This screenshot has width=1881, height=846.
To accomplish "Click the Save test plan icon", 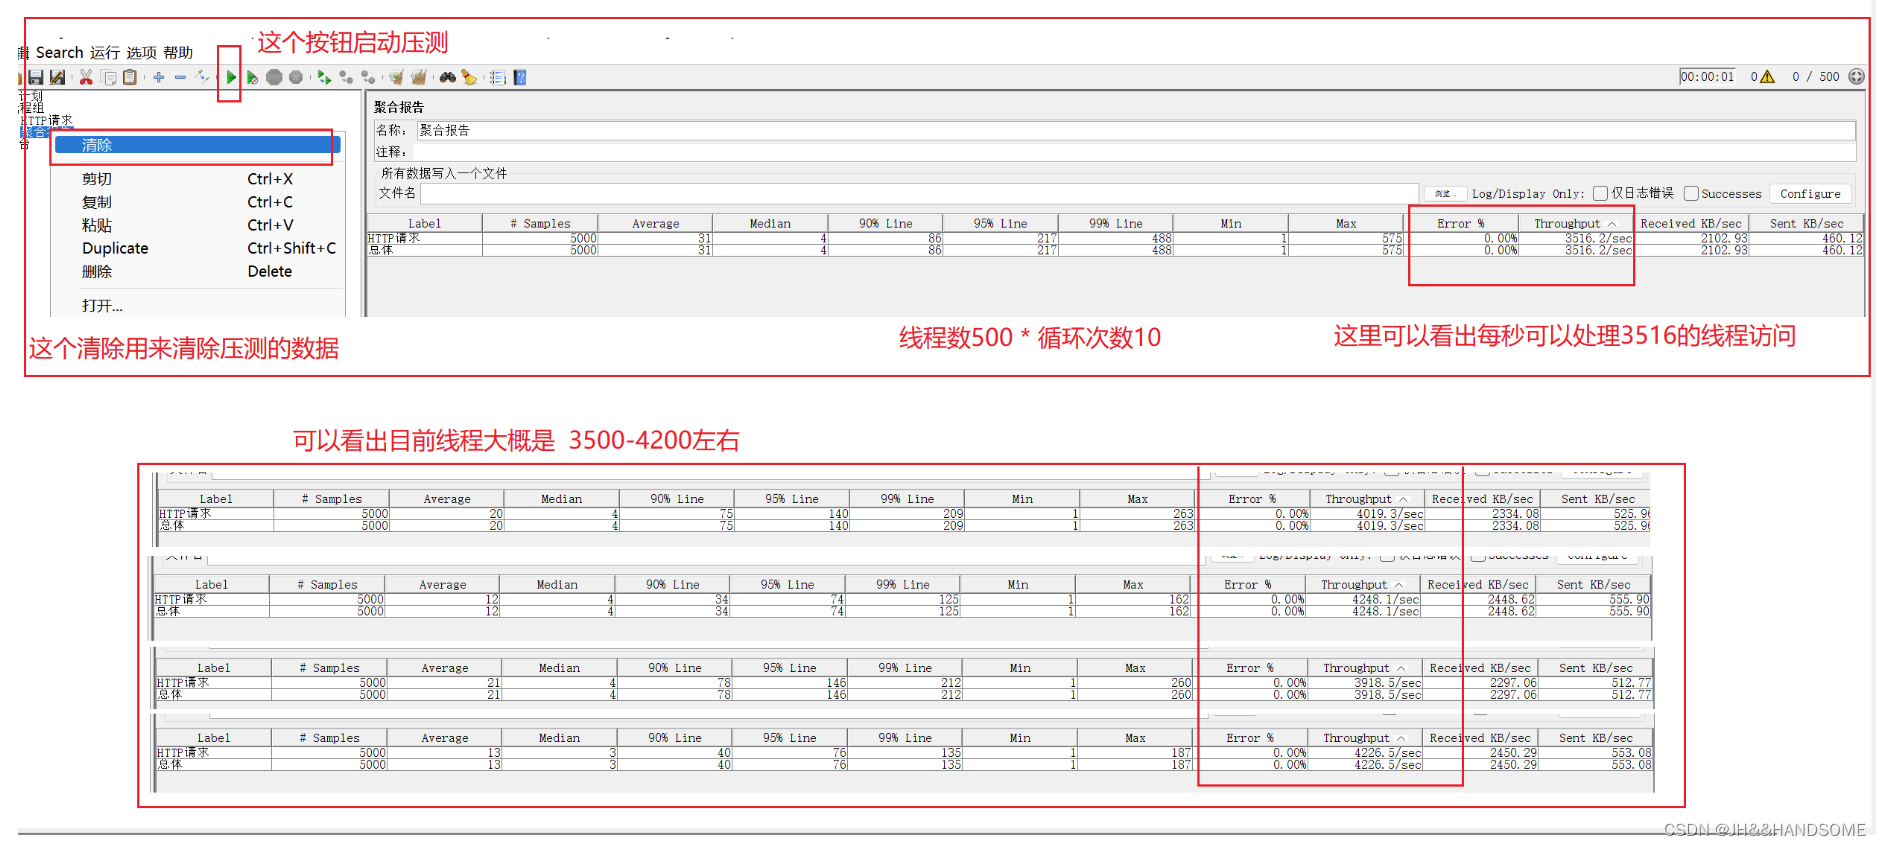I will point(36,77).
